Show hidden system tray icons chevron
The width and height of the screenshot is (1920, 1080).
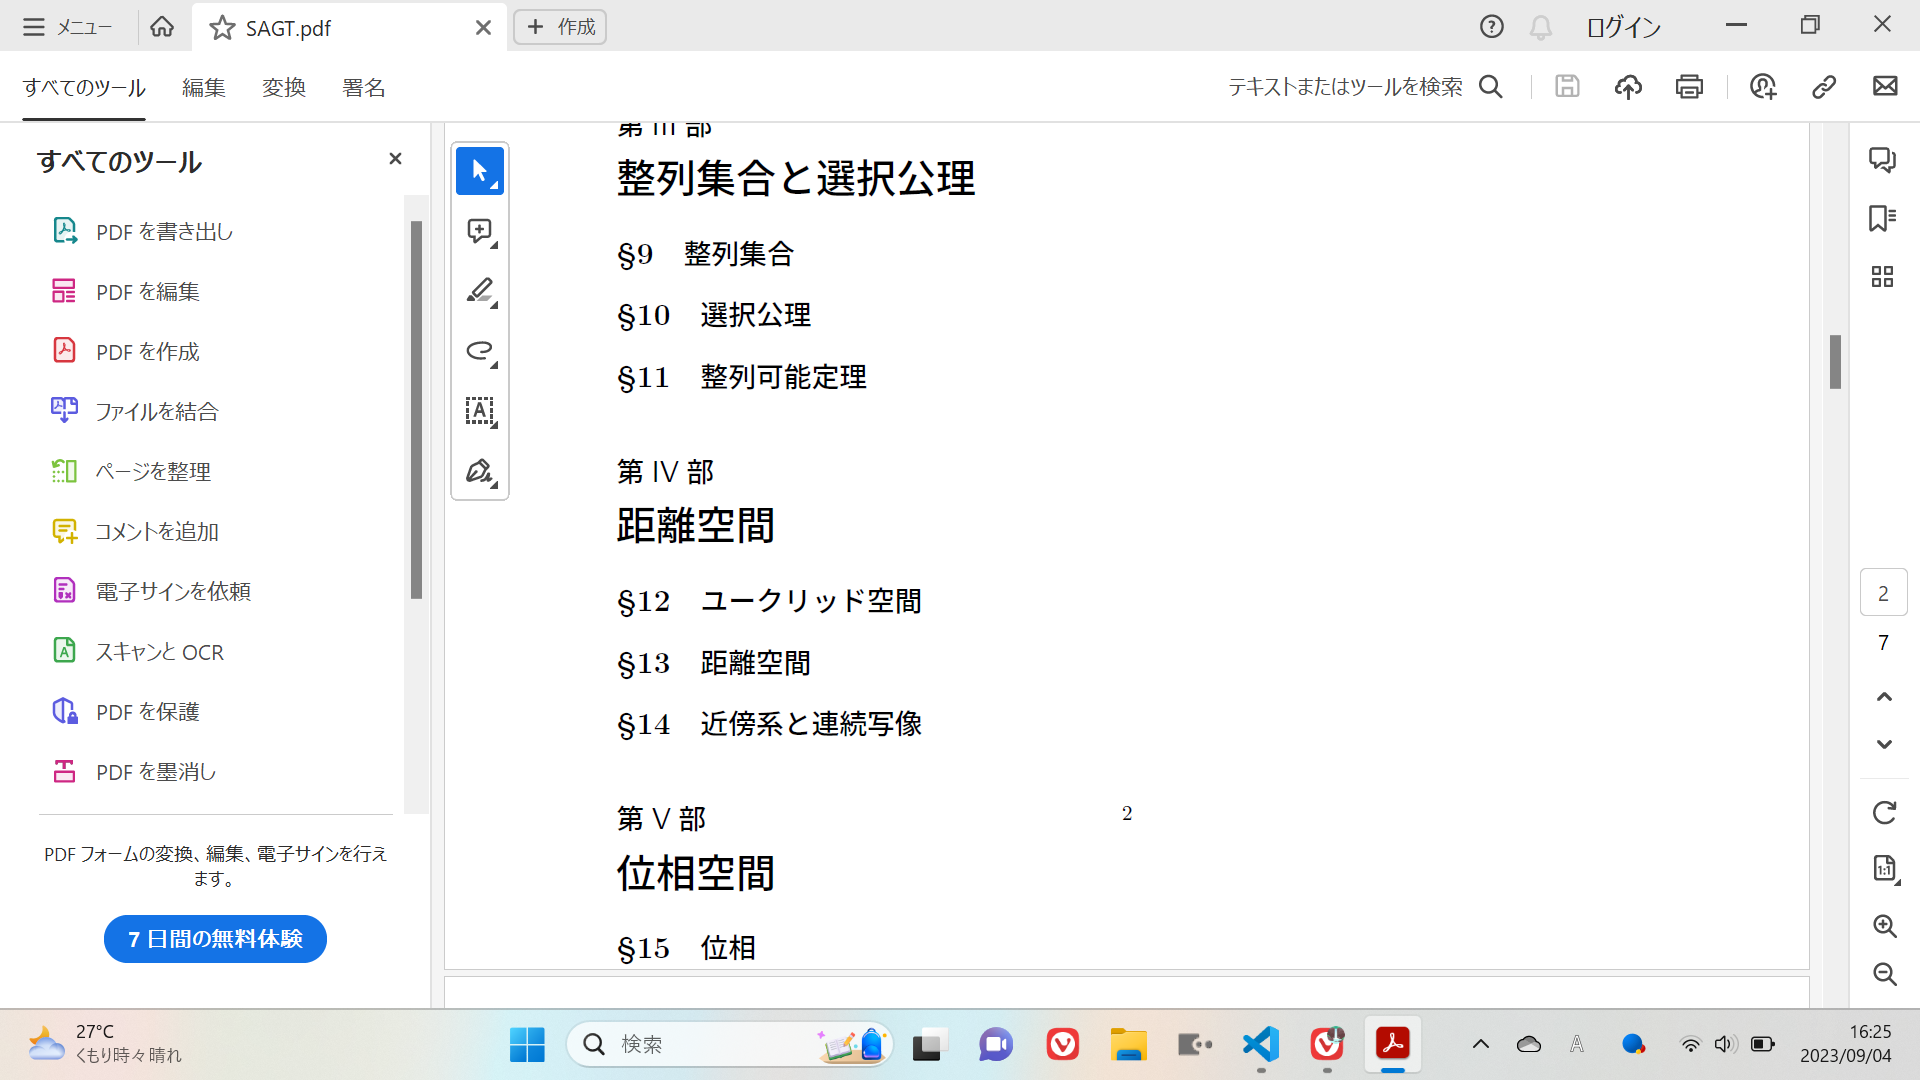coord(1481,1045)
